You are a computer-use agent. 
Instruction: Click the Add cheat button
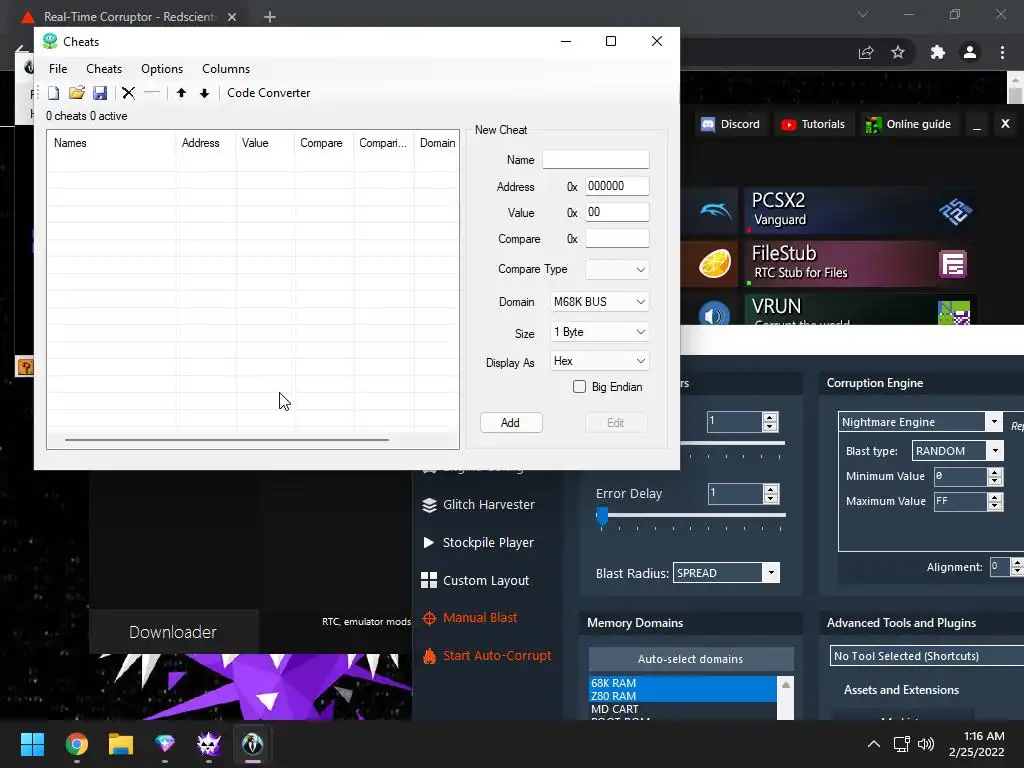pos(511,423)
